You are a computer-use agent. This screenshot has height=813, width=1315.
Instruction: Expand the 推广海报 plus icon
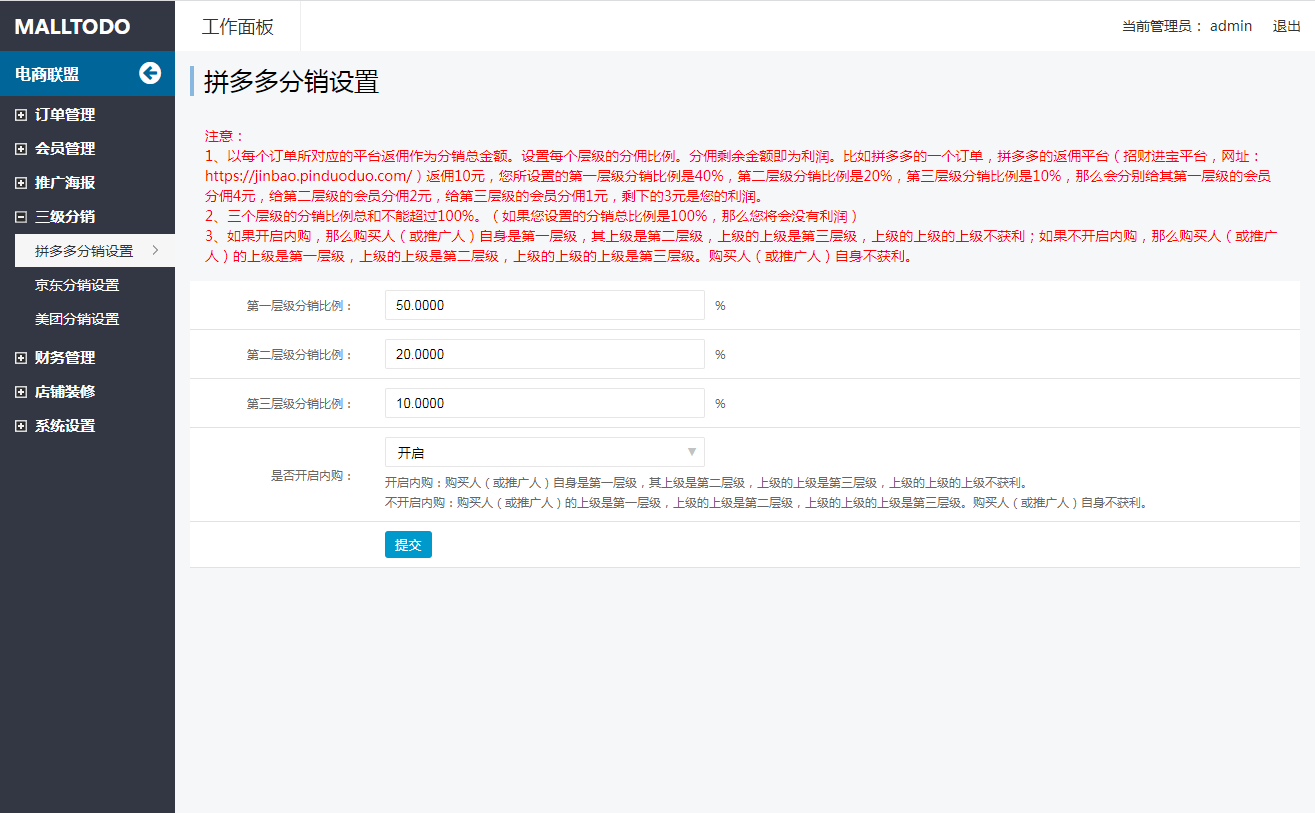tap(21, 183)
